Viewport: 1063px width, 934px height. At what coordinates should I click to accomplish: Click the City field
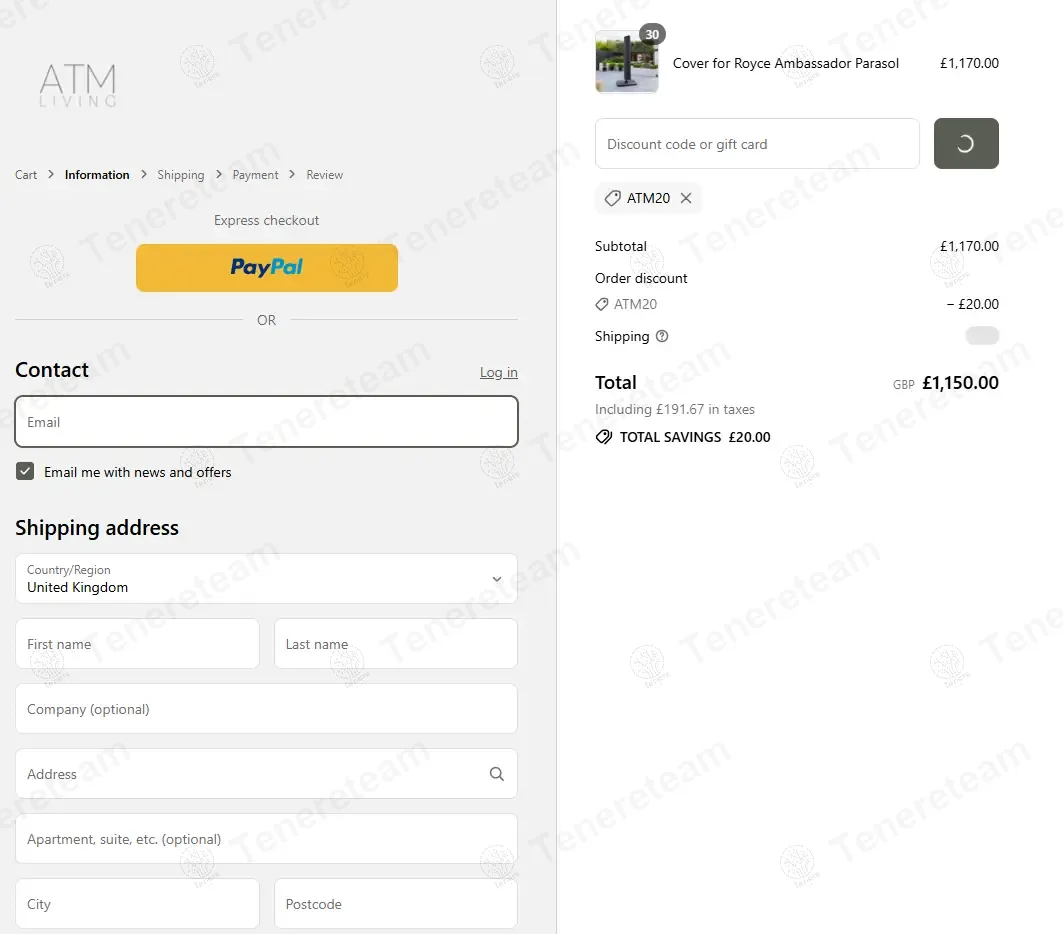click(x=137, y=904)
